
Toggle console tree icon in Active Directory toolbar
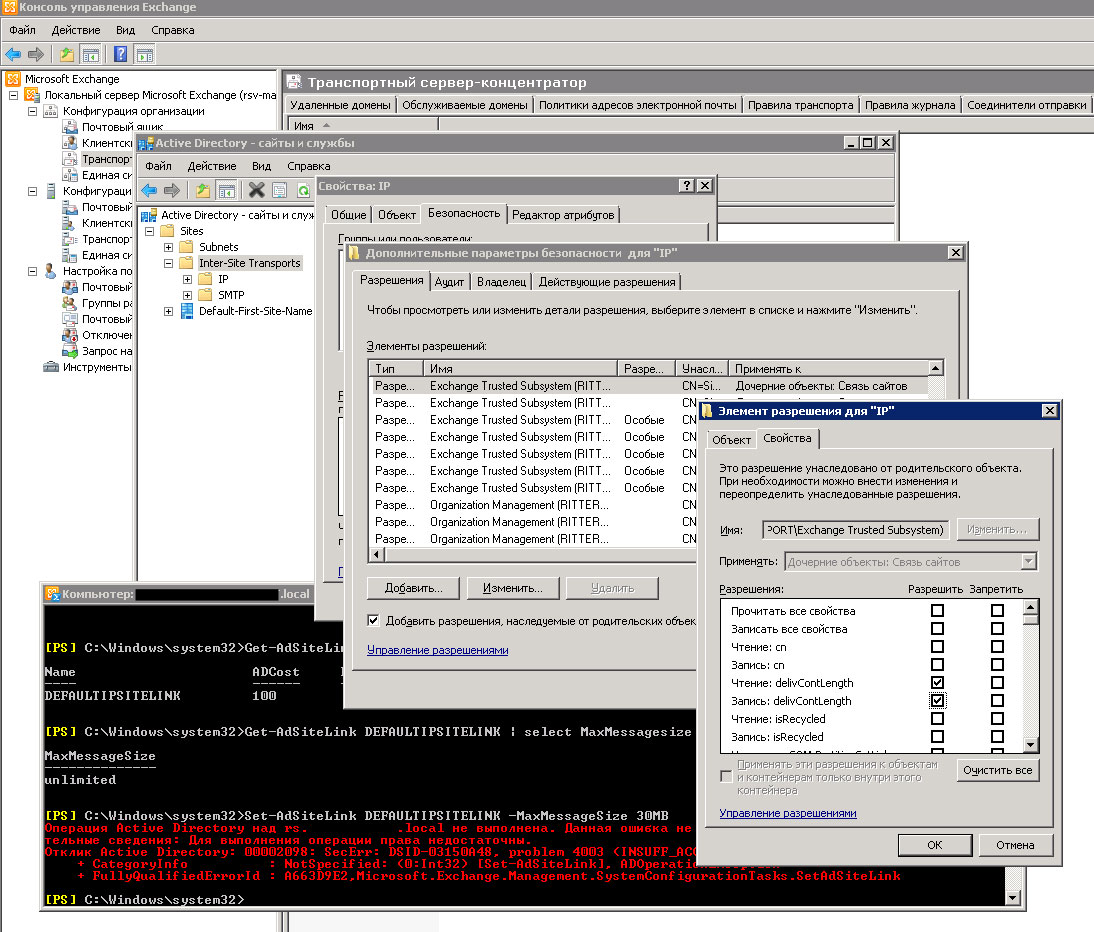[226, 190]
